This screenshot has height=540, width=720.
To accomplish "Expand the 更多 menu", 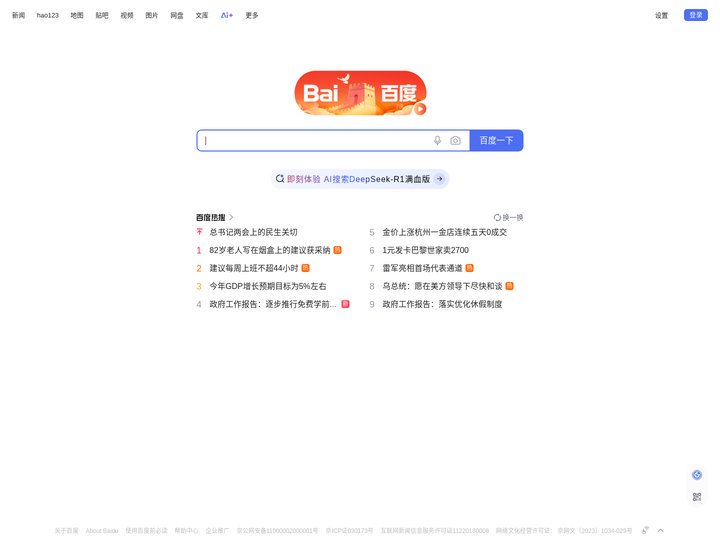I will pos(252,15).
